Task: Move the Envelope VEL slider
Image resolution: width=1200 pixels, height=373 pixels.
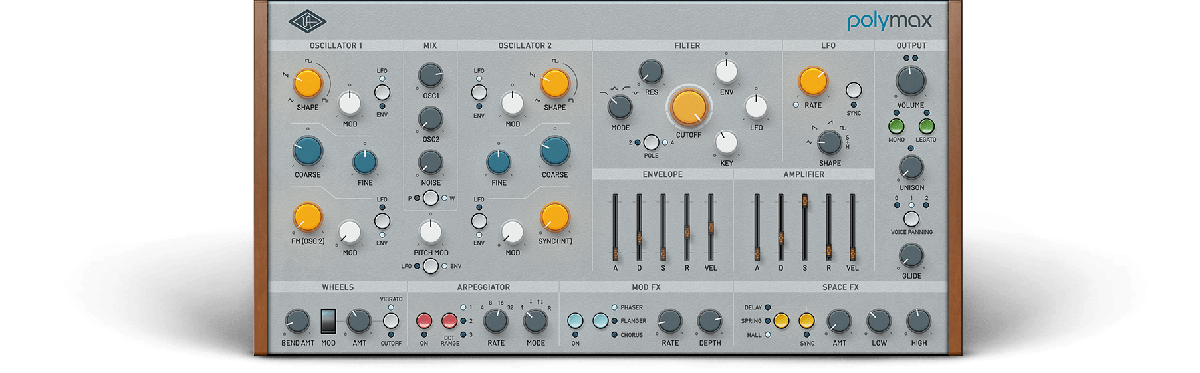Action: (710, 227)
